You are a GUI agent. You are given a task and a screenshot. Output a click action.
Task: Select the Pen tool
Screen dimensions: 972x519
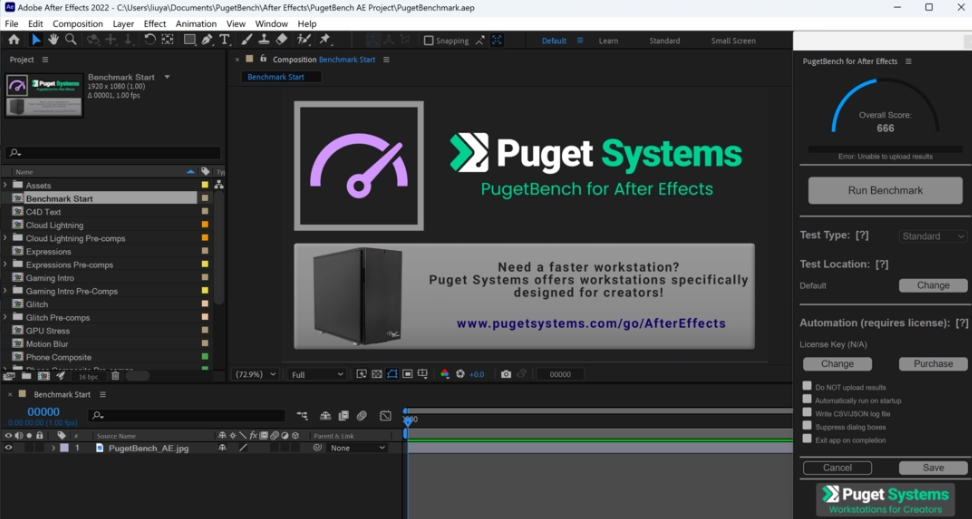pyautogui.click(x=207, y=40)
